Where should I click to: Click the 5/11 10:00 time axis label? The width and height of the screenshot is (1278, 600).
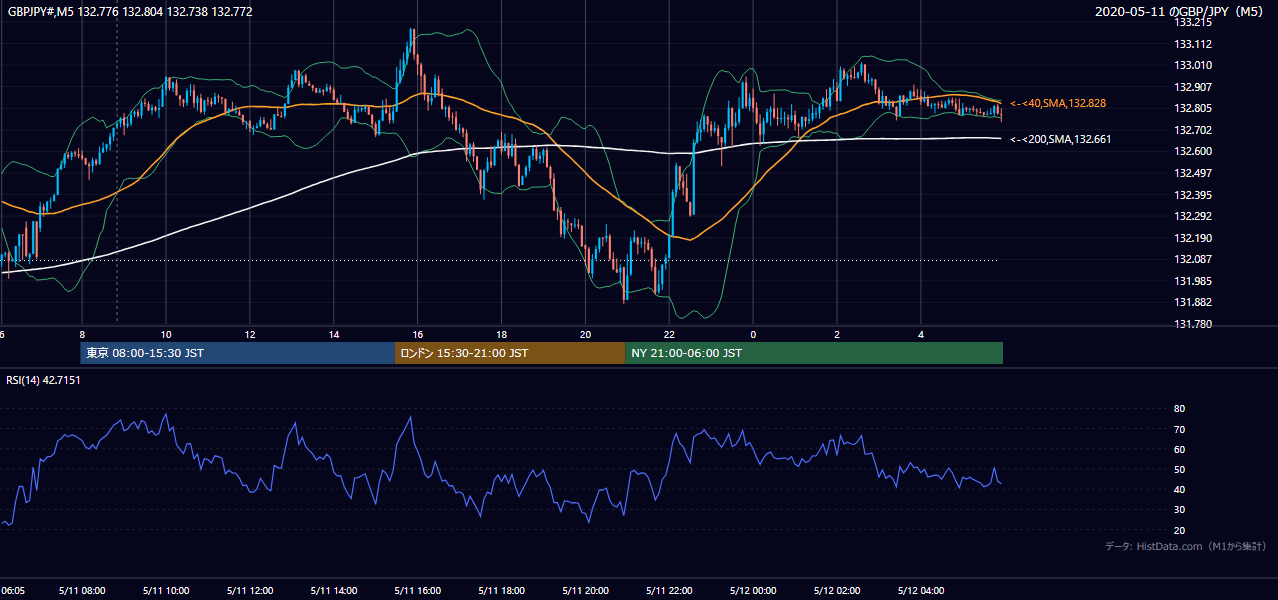coord(166,590)
